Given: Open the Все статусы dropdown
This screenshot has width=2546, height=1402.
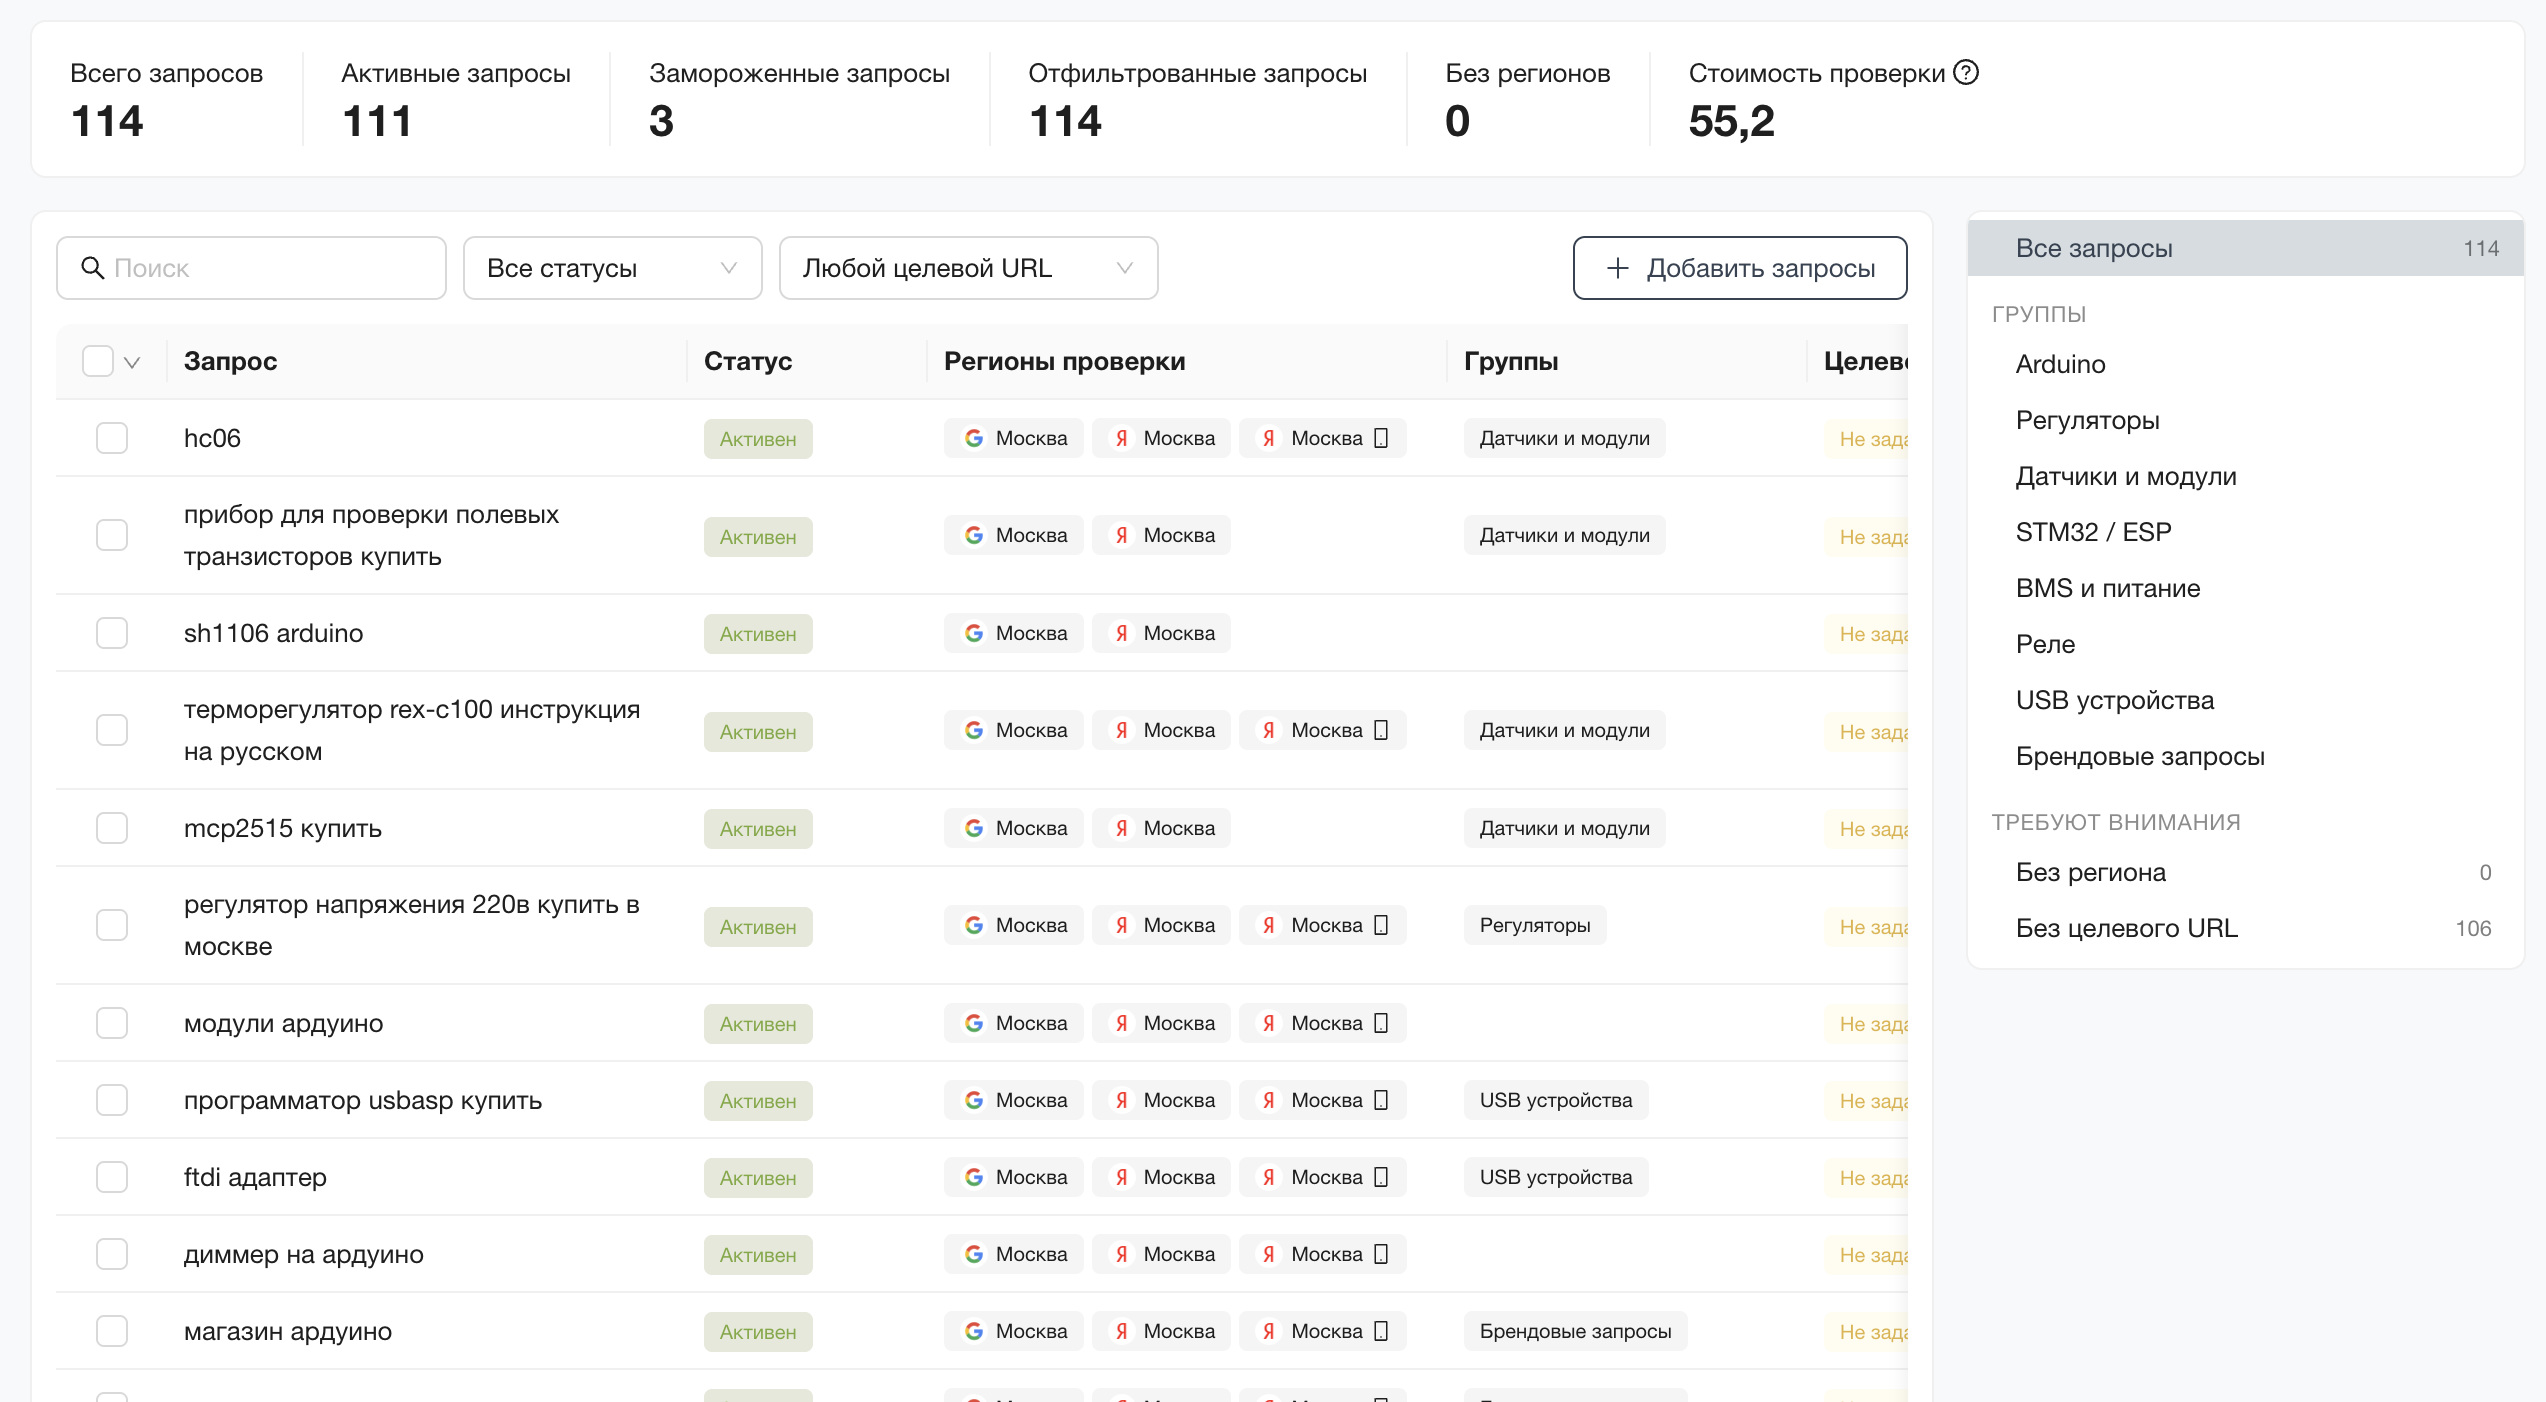Looking at the screenshot, I should (612, 268).
